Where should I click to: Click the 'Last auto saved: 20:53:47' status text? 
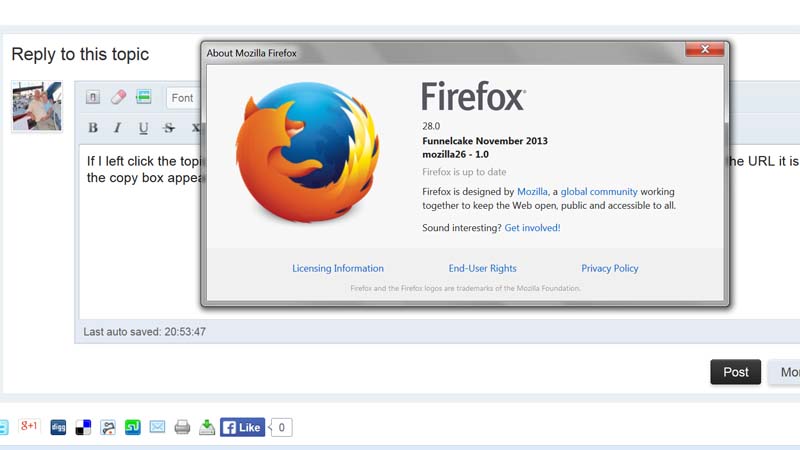(x=144, y=332)
